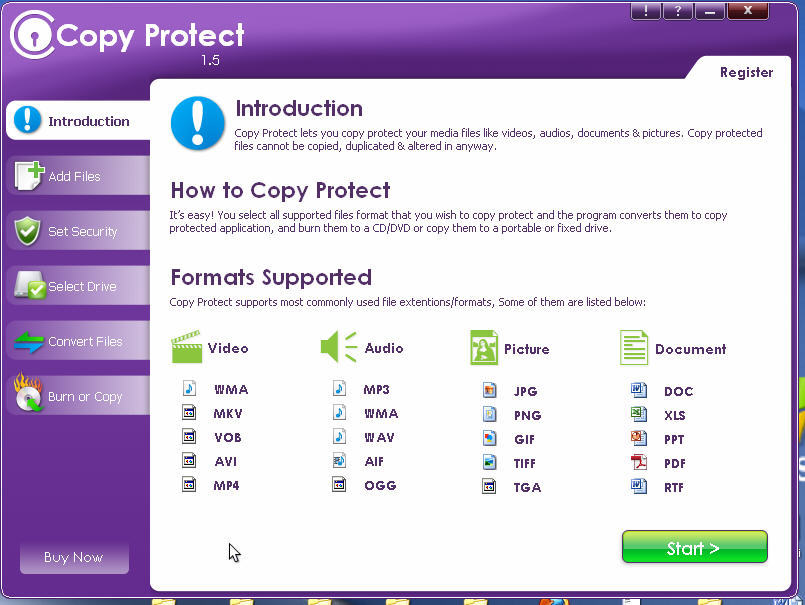This screenshot has width=805, height=605.
Task: Click the GIF image icon
Action: coord(490,438)
